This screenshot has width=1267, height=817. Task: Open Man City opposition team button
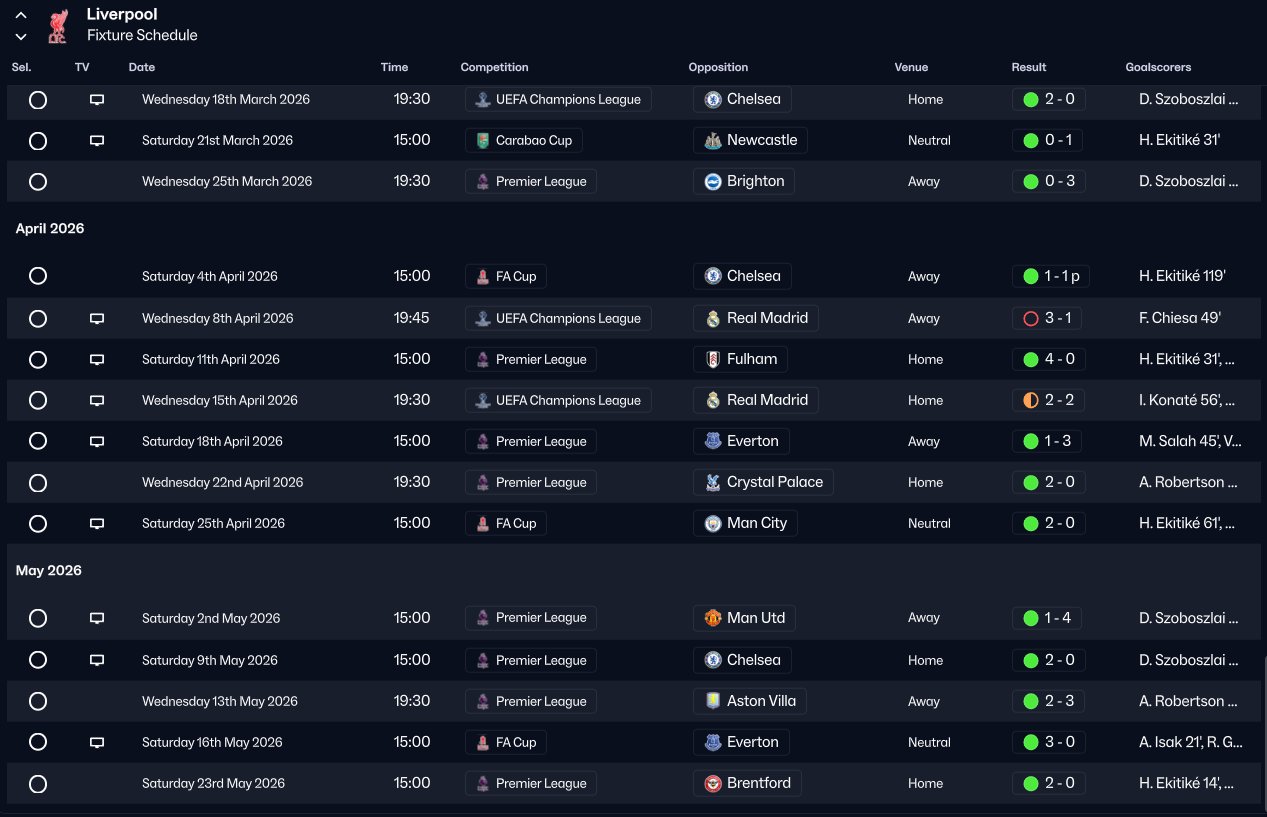coord(745,523)
